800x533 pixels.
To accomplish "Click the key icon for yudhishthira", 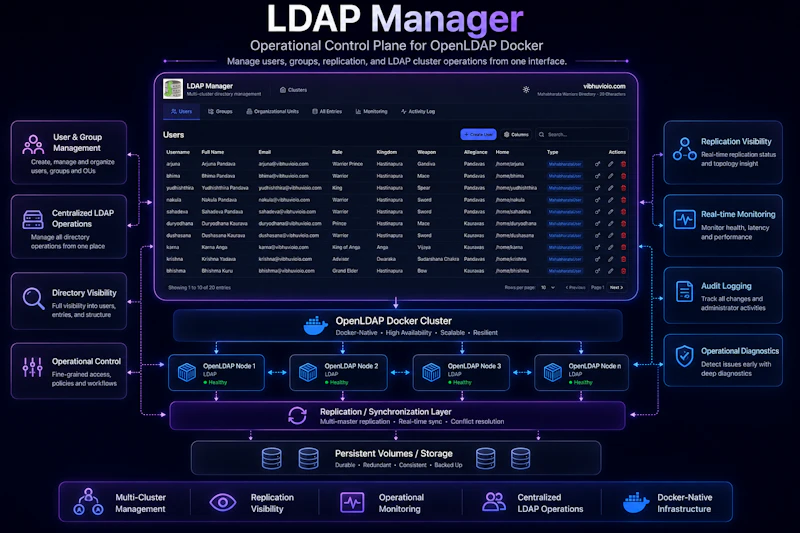I will (597, 188).
